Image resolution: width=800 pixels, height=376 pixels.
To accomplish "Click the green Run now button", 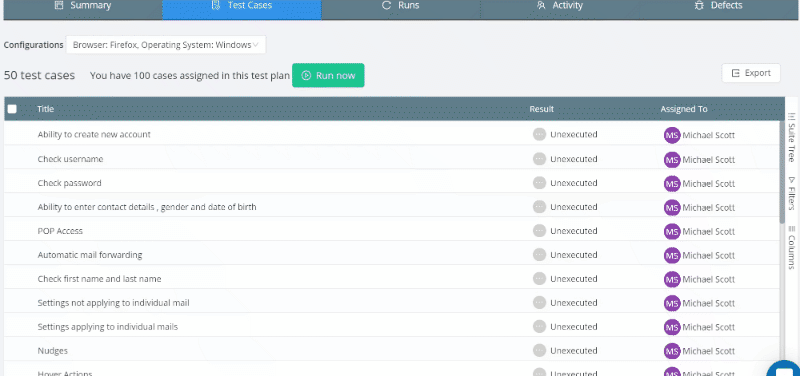I will (x=328, y=76).
